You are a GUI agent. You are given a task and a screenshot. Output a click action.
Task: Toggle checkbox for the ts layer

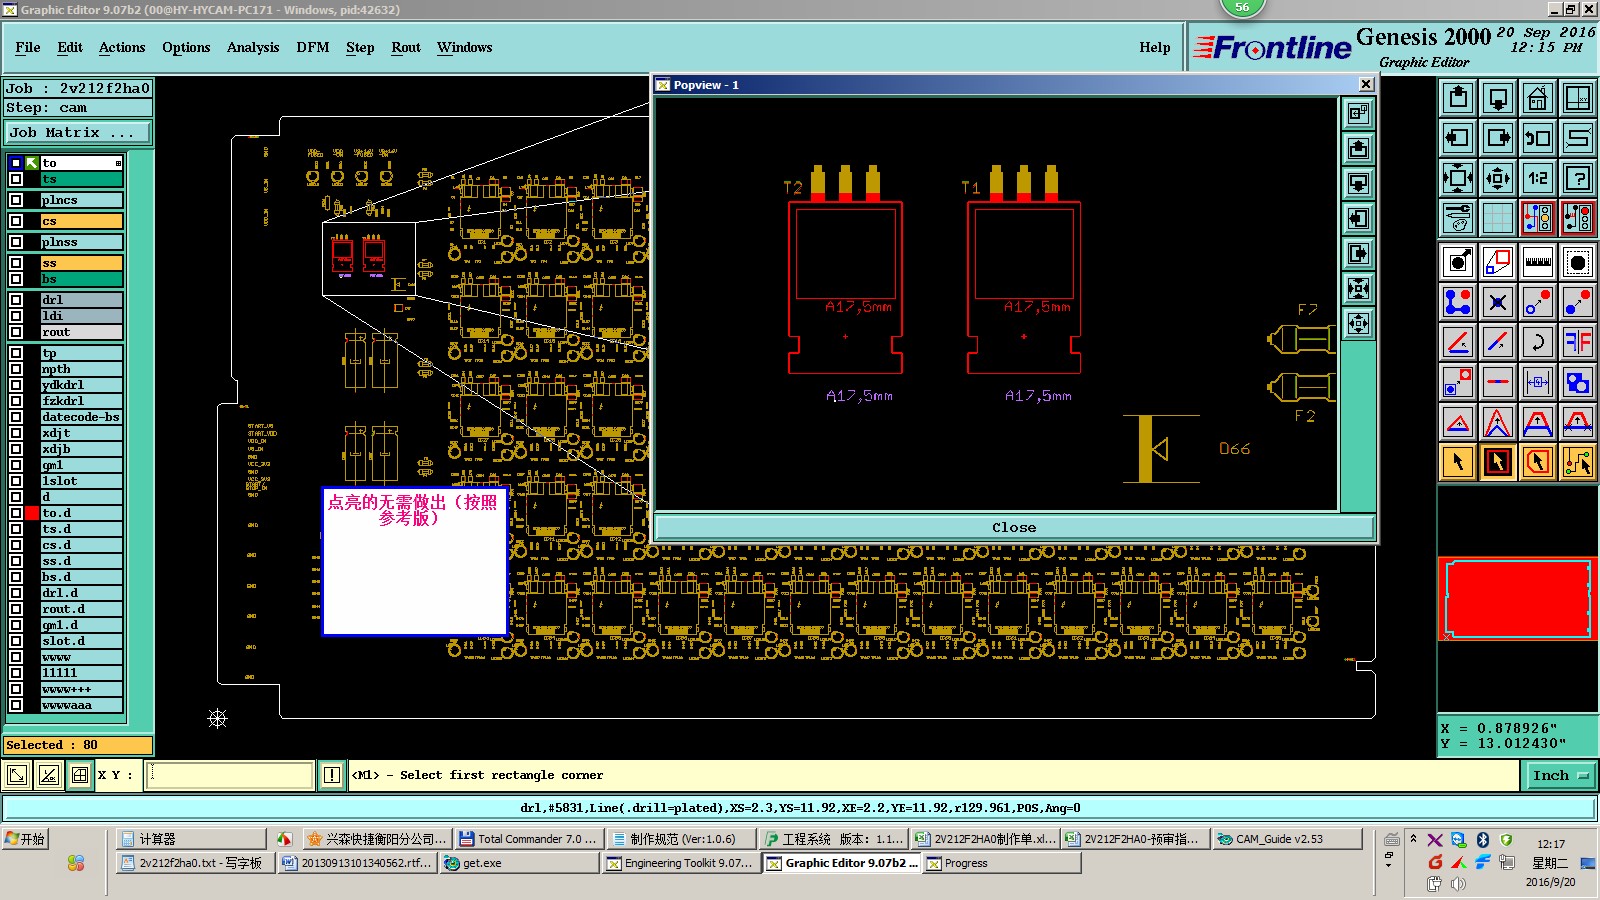point(16,179)
